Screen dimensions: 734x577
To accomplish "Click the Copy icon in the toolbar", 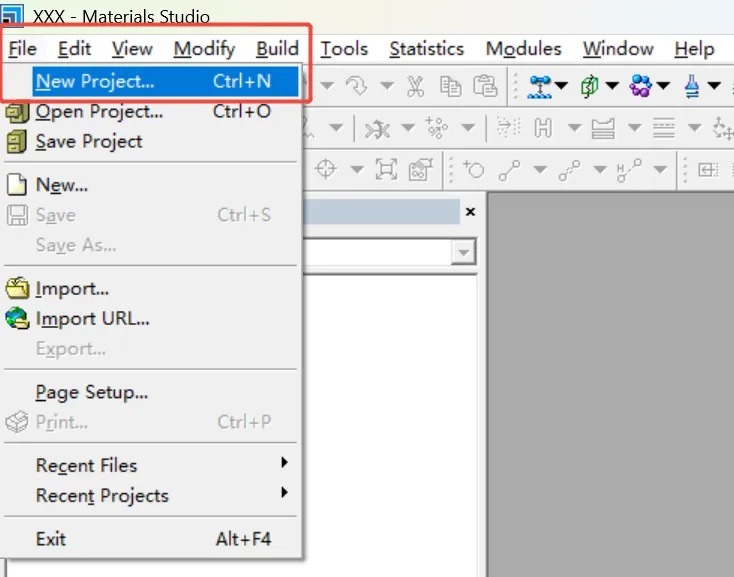I will click(450, 87).
